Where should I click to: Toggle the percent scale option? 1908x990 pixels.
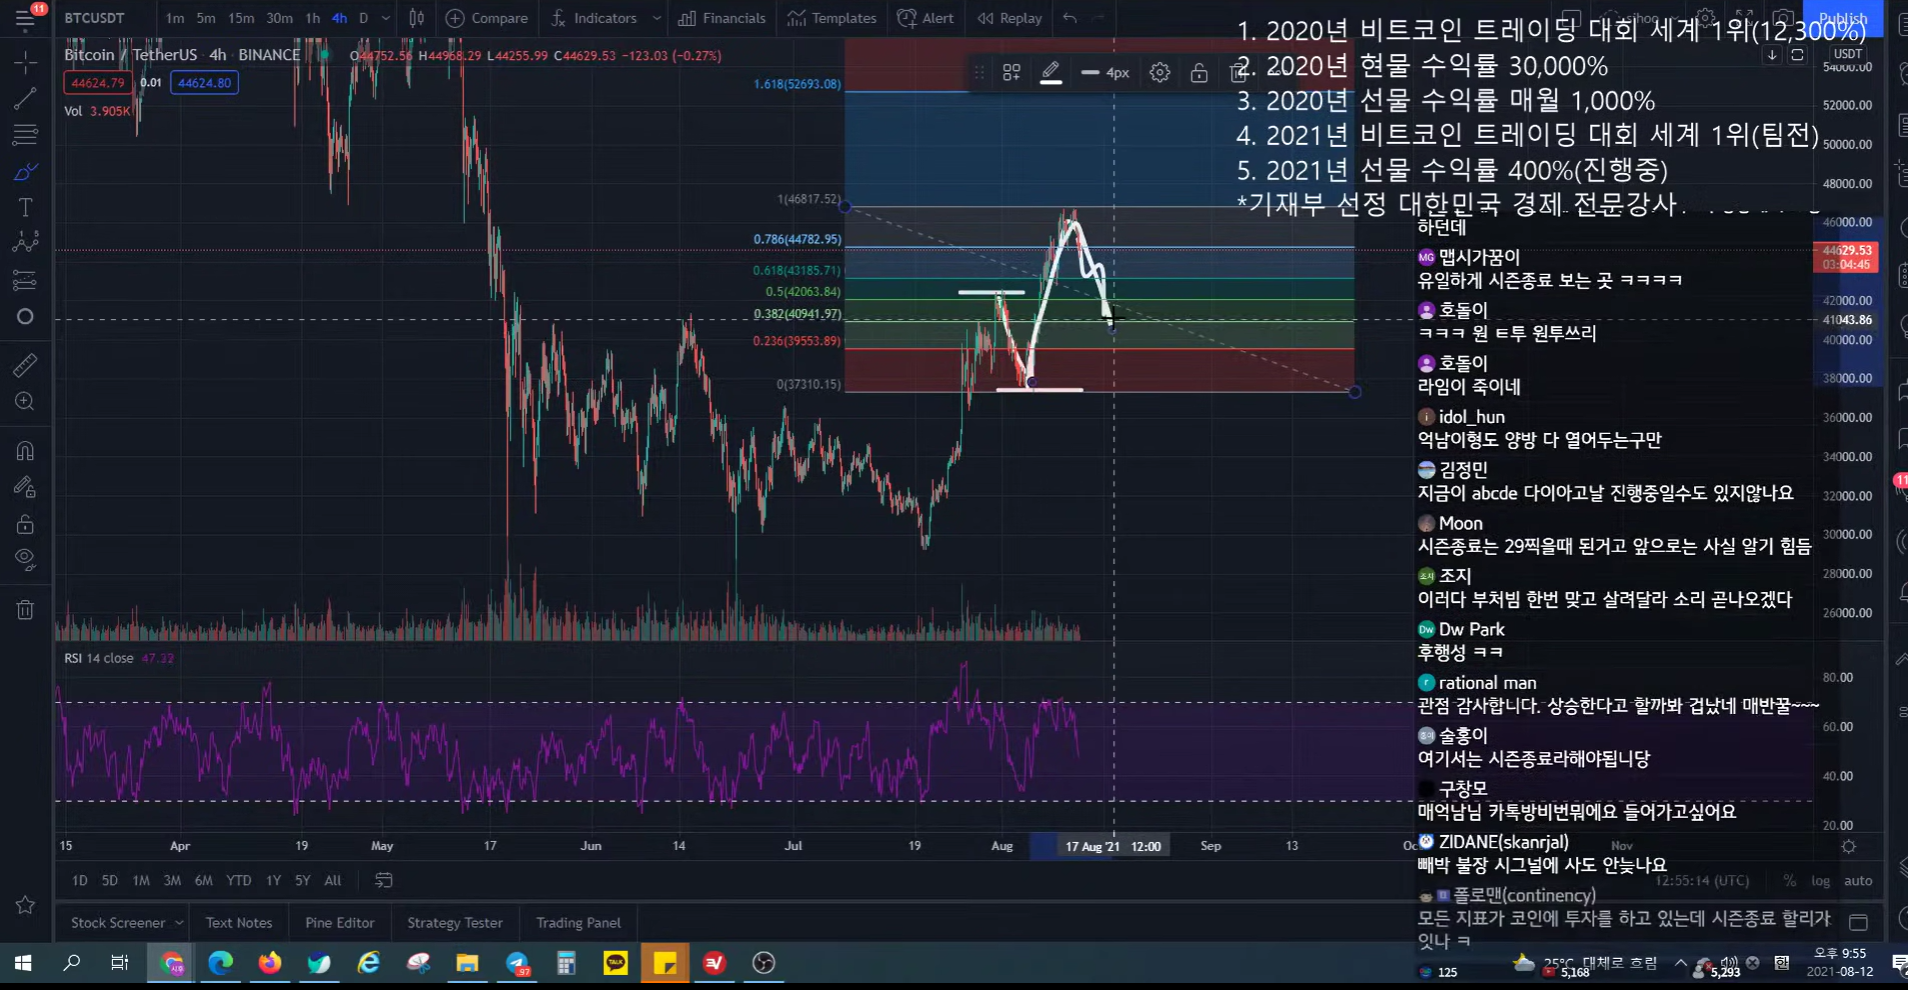point(1789,880)
